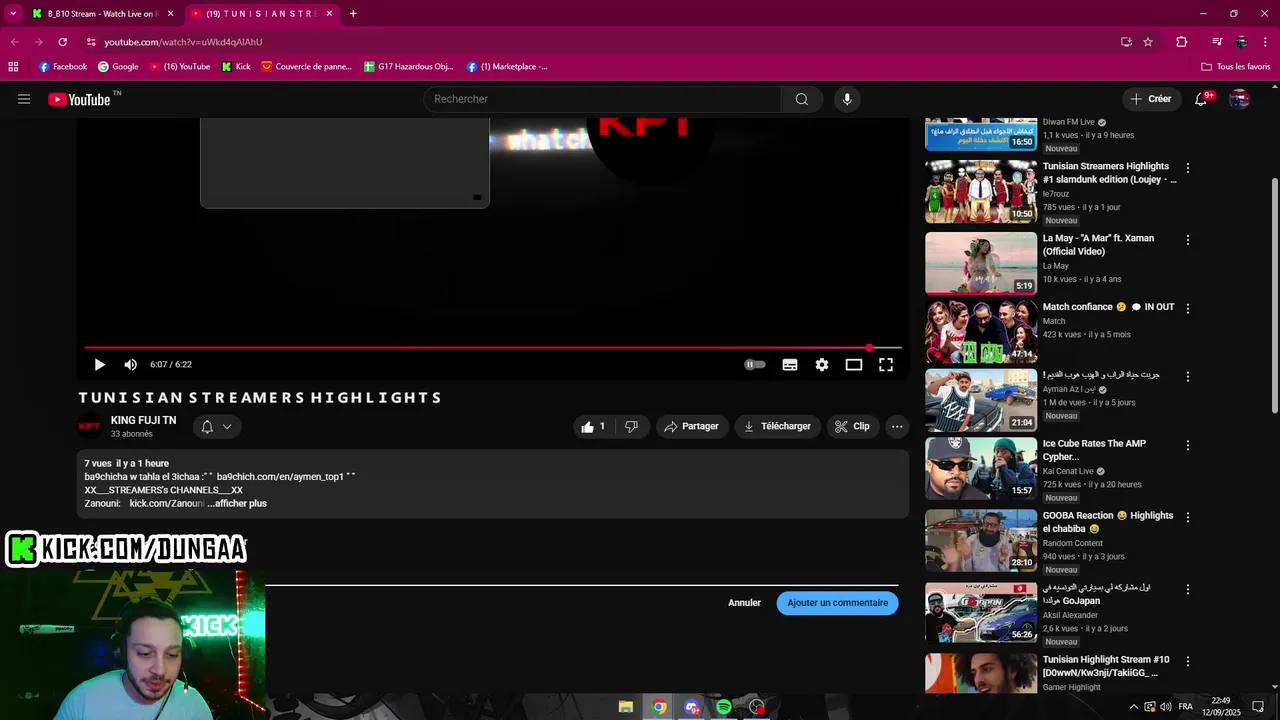Click the address bar URL
Screen dimensions: 1280x720
pyautogui.click(x=183, y=42)
